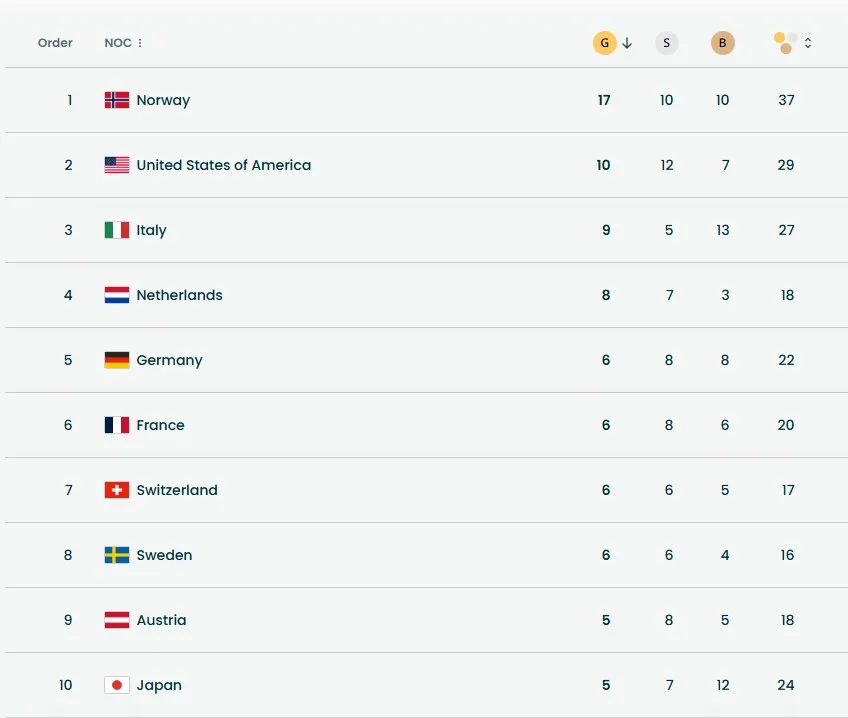Toggle gold sort direction arrow
Screen dimensions: 848x718
pyautogui.click(x=627, y=43)
